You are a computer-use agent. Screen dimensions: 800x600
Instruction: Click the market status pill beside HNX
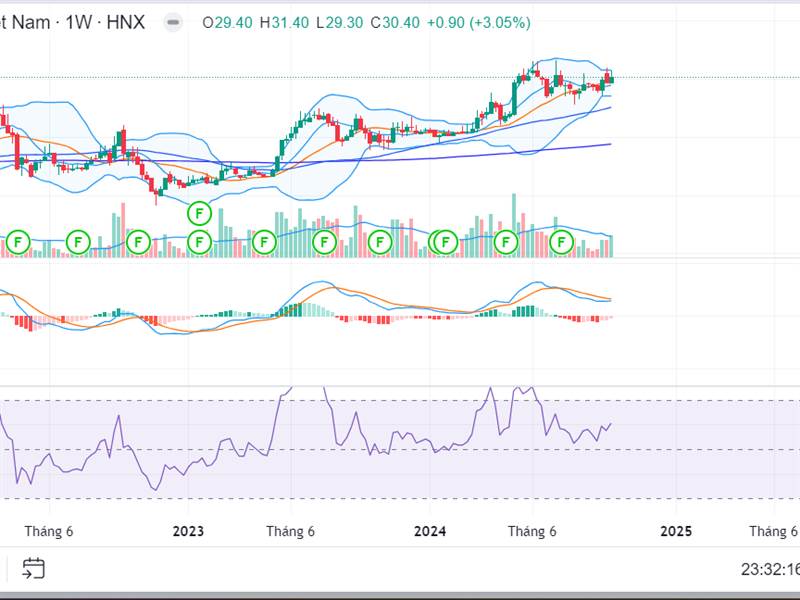[x=173, y=22]
